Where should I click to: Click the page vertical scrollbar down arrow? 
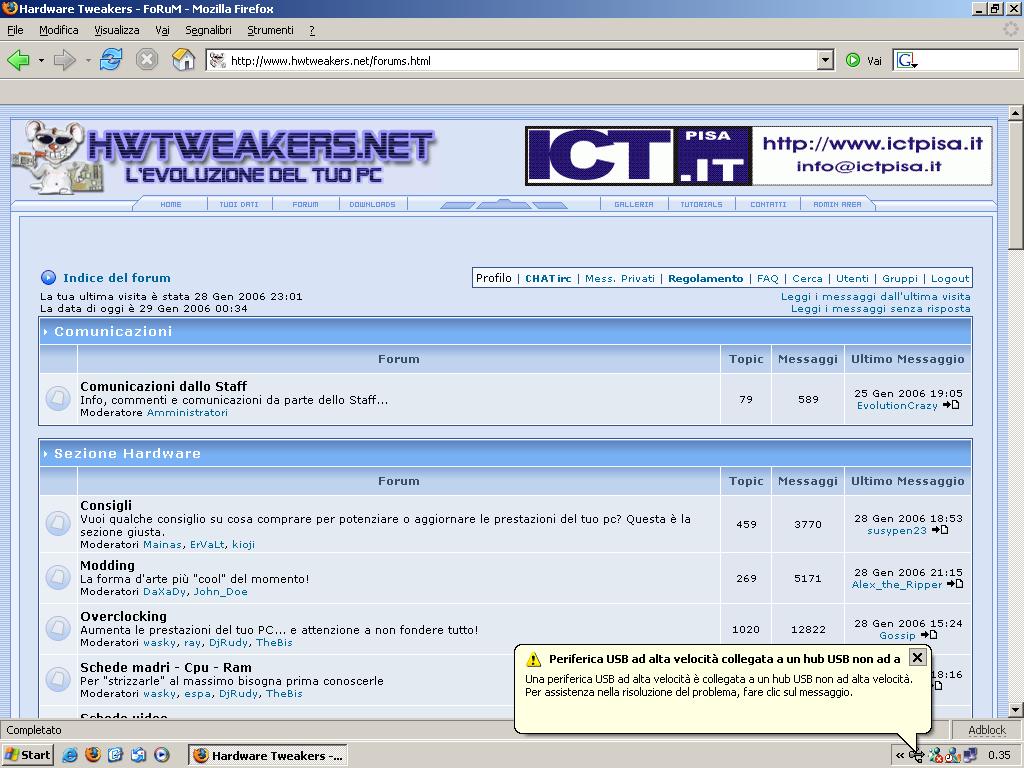point(1016,710)
